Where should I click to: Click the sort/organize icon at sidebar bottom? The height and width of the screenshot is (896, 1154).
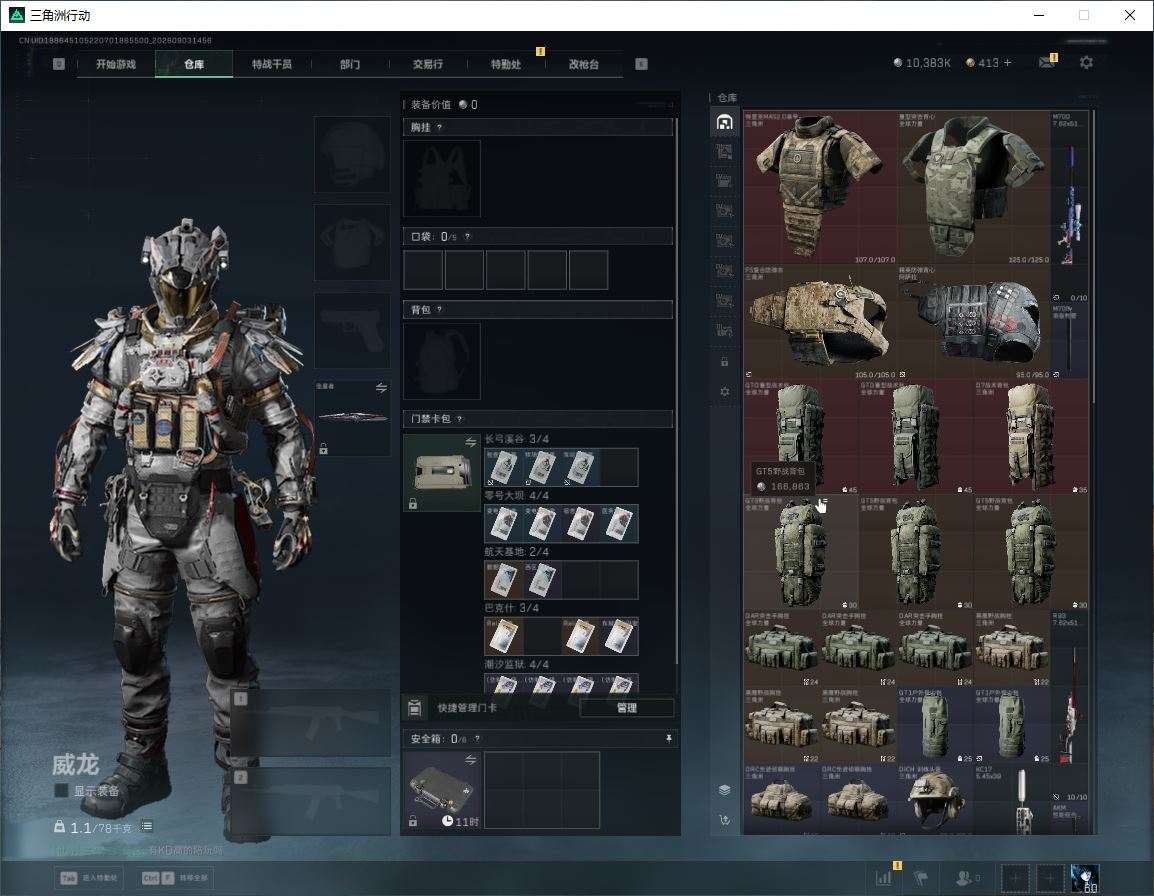pos(724,820)
